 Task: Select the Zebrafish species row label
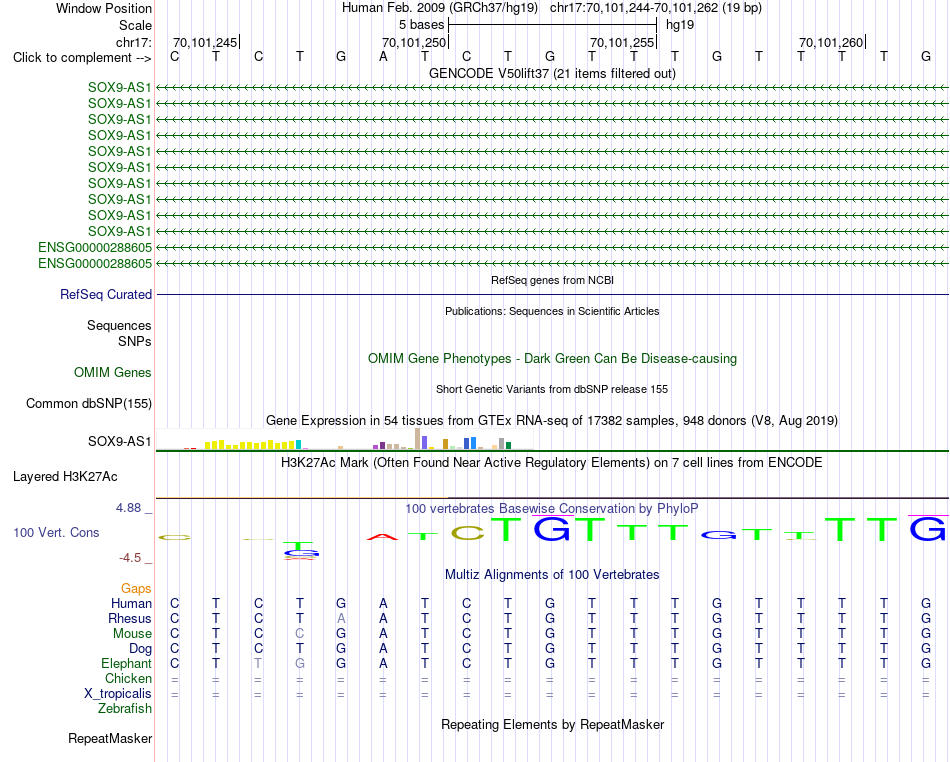125,708
